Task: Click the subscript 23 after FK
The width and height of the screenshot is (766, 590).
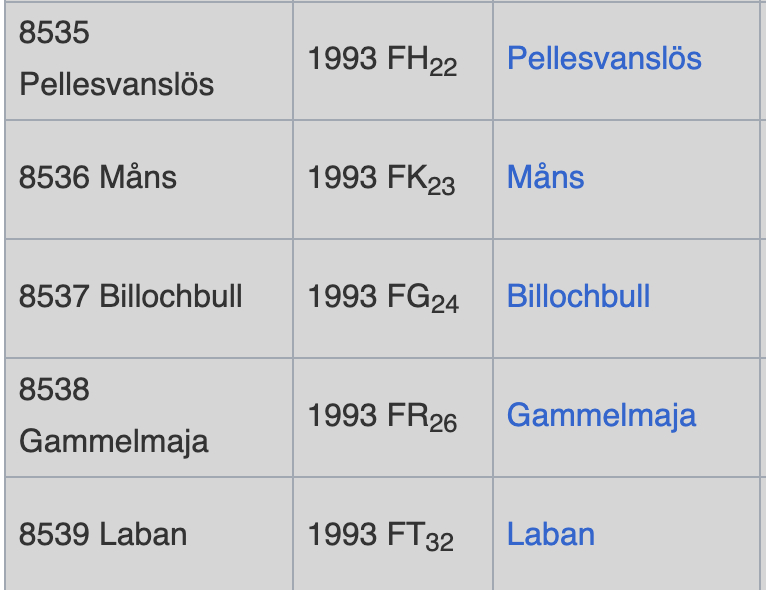Action: 441,186
